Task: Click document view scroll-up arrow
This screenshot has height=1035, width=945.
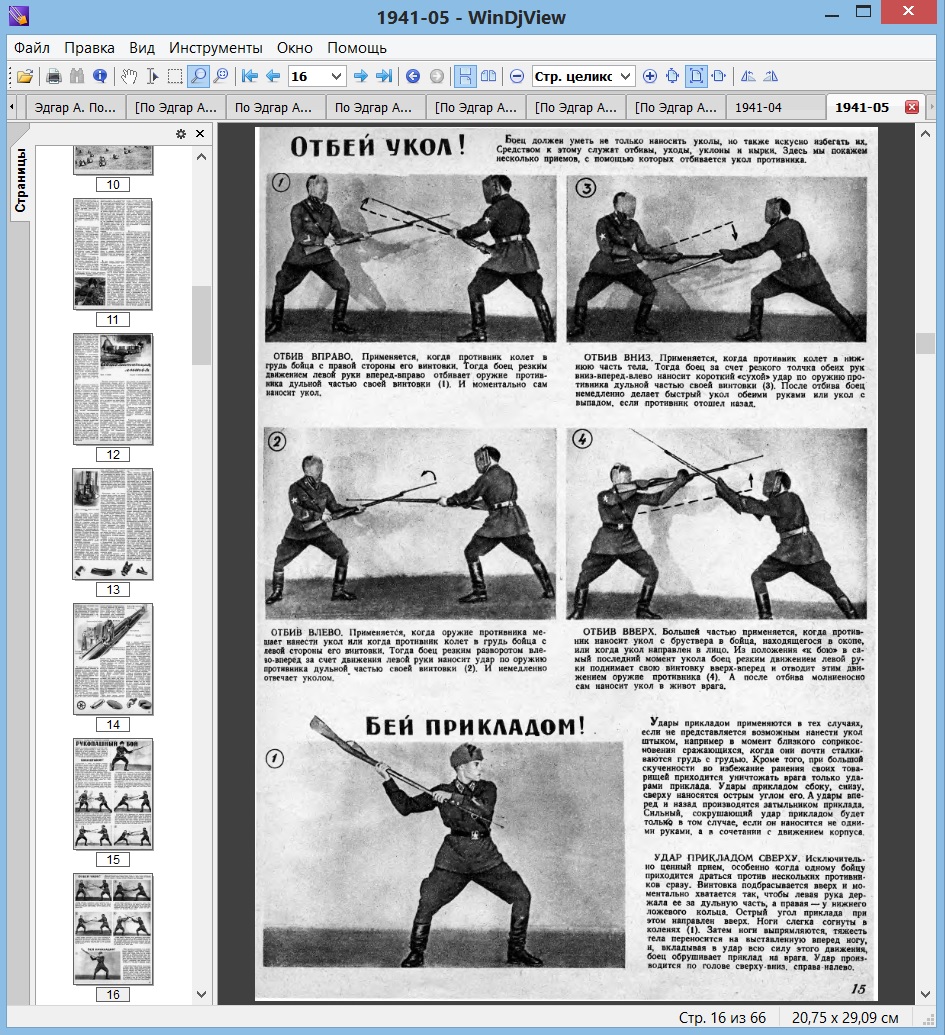Action: tap(925, 134)
